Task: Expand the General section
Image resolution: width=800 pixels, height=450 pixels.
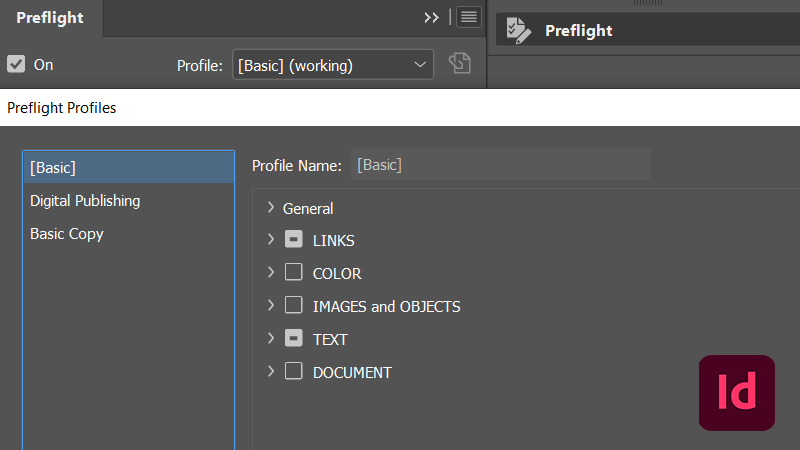Action: pyautogui.click(x=270, y=208)
